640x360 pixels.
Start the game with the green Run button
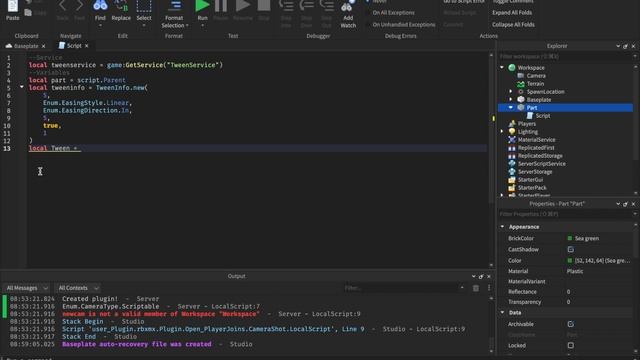pyautogui.click(x=202, y=5)
